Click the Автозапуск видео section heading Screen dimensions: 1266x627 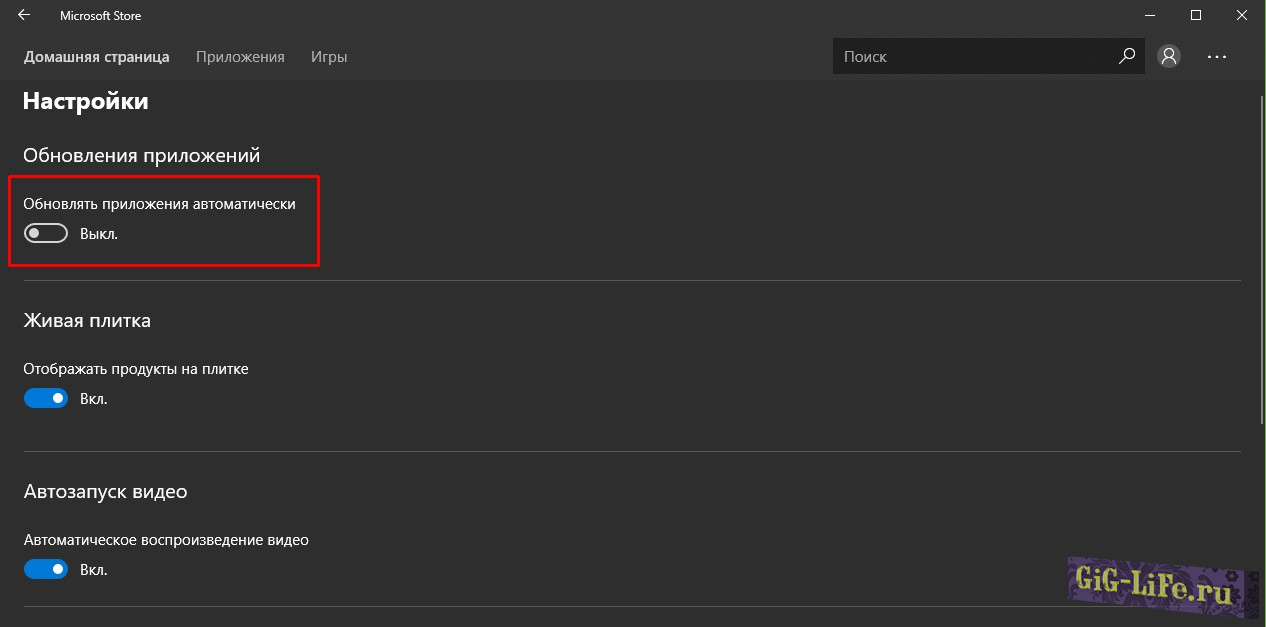coord(105,492)
